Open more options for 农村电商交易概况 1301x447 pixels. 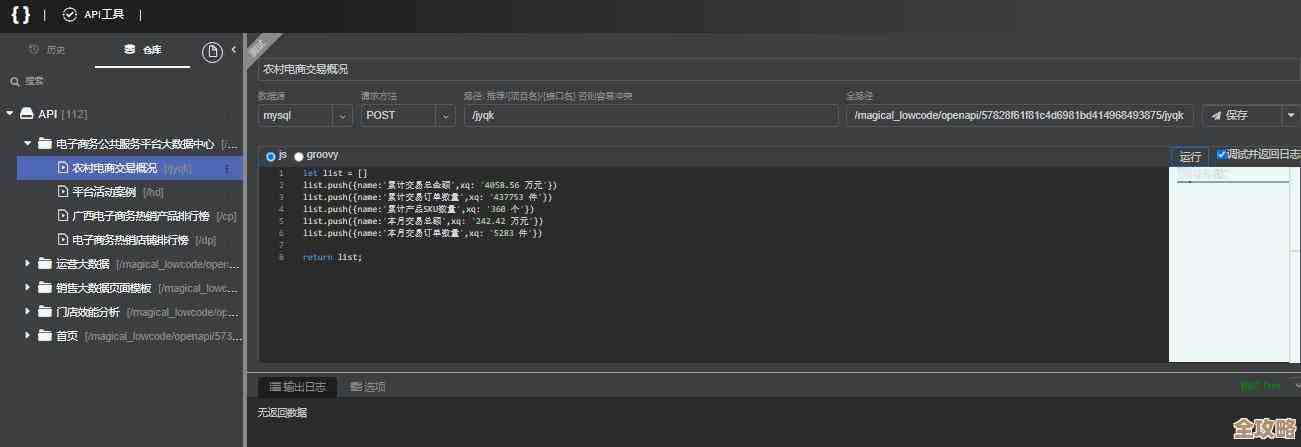(x=227, y=168)
